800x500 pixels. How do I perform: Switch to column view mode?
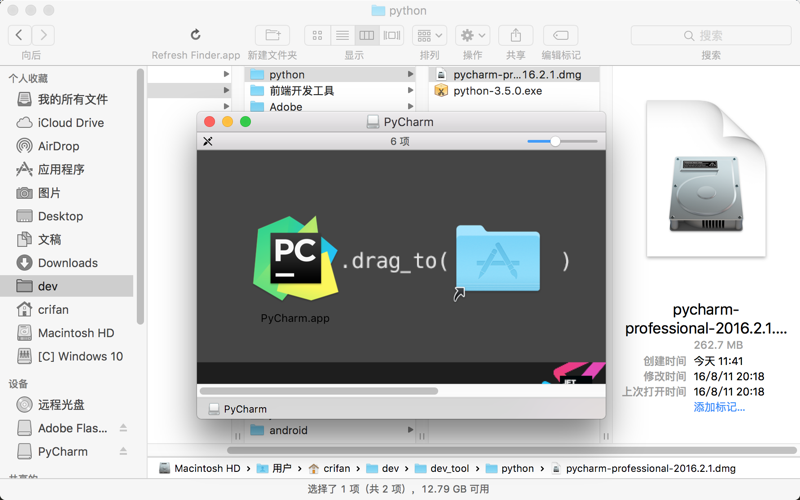pyautogui.click(x=366, y=35)
